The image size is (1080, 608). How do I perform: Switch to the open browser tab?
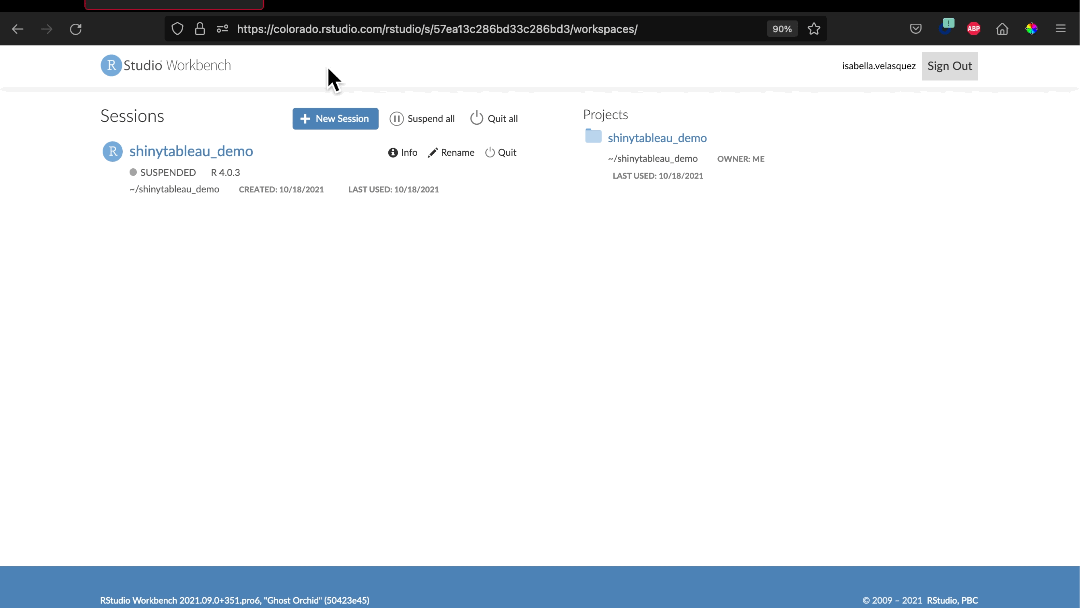click(x=172, y=6)
